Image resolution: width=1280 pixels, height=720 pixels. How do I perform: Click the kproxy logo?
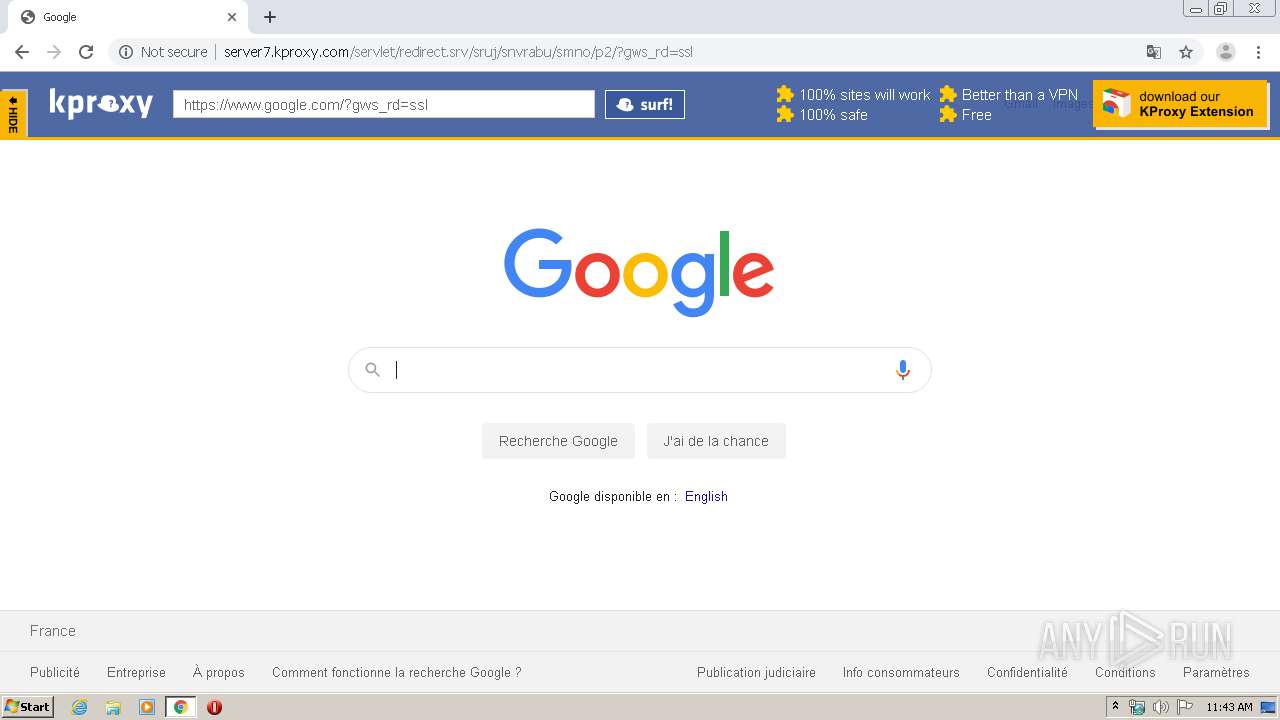tap(101, 104)
